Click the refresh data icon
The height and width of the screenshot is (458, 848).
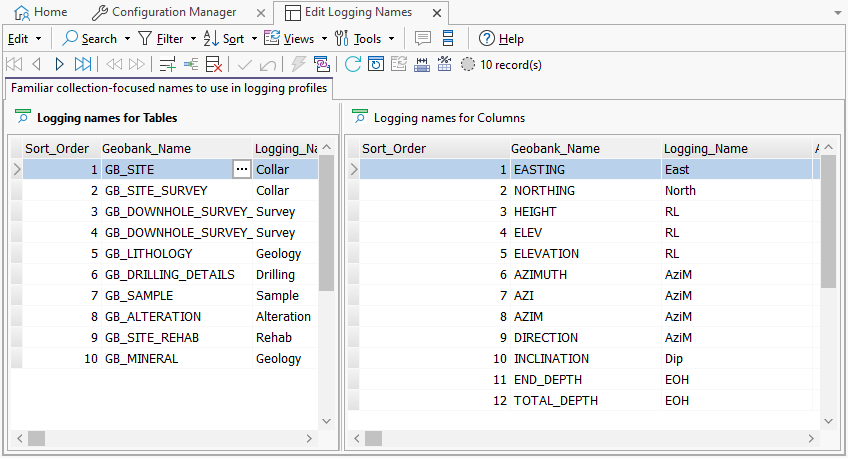click(x=353, y=65)
